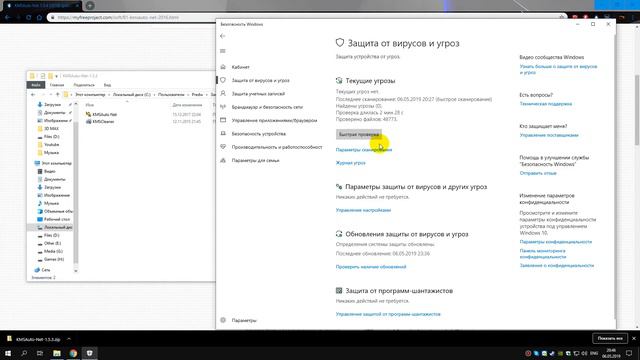Open Chrome from the taskbar
This screenshot has height=360, width=640.
[73, 353]
